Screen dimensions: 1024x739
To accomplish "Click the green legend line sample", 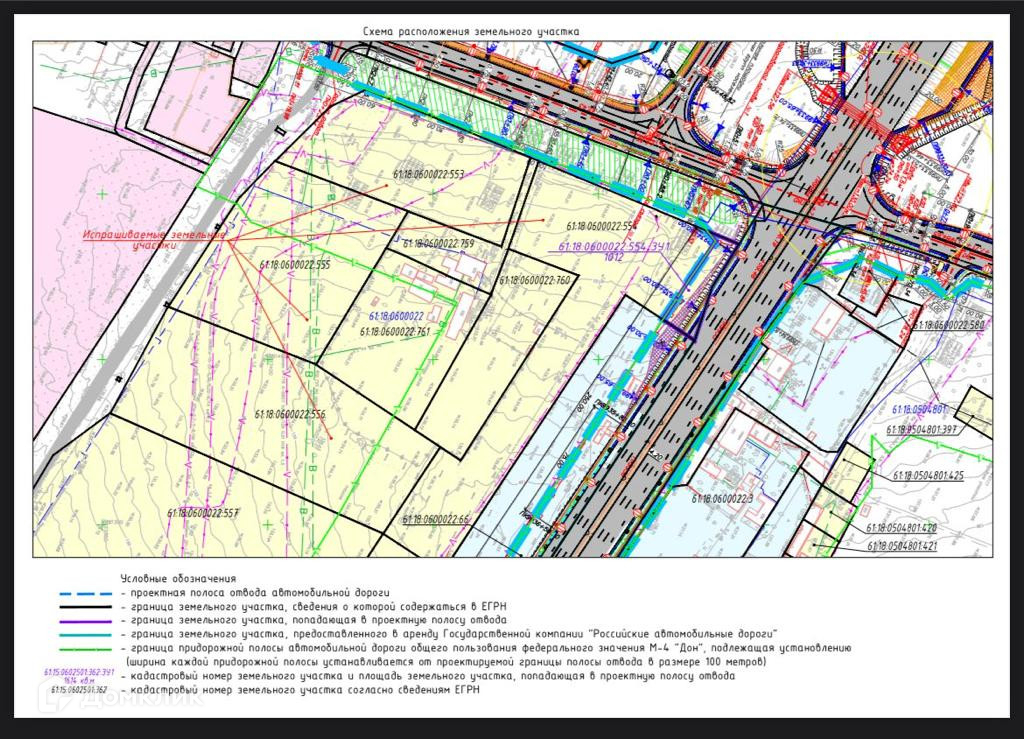I will pyautogui.click(x=86, y=650).
